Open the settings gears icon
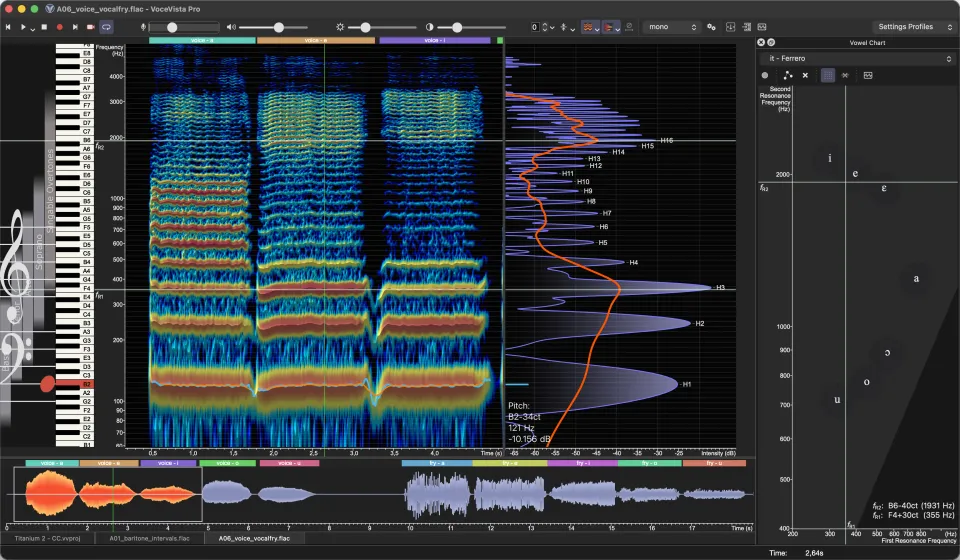Screen dimensions: 960x560 711,27
